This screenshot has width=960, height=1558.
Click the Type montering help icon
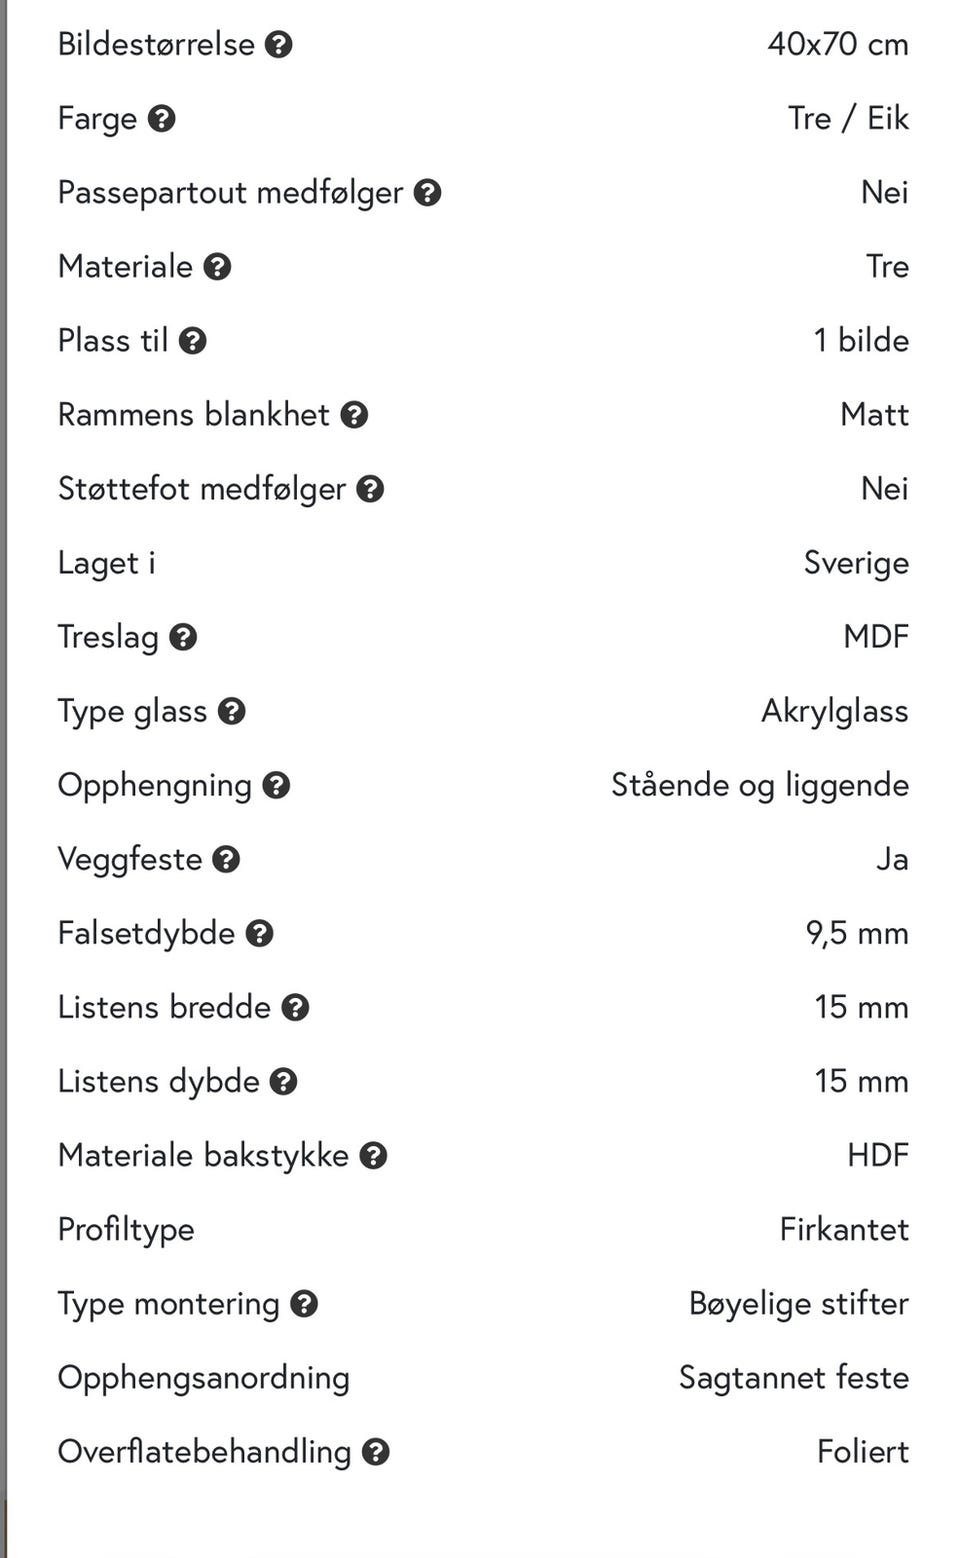(304, 1303)
